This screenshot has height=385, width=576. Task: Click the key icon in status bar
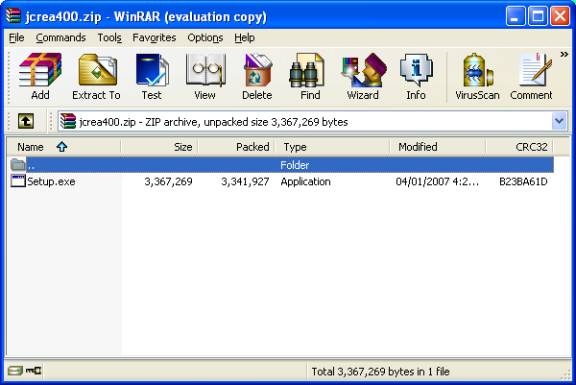[33, 371]
